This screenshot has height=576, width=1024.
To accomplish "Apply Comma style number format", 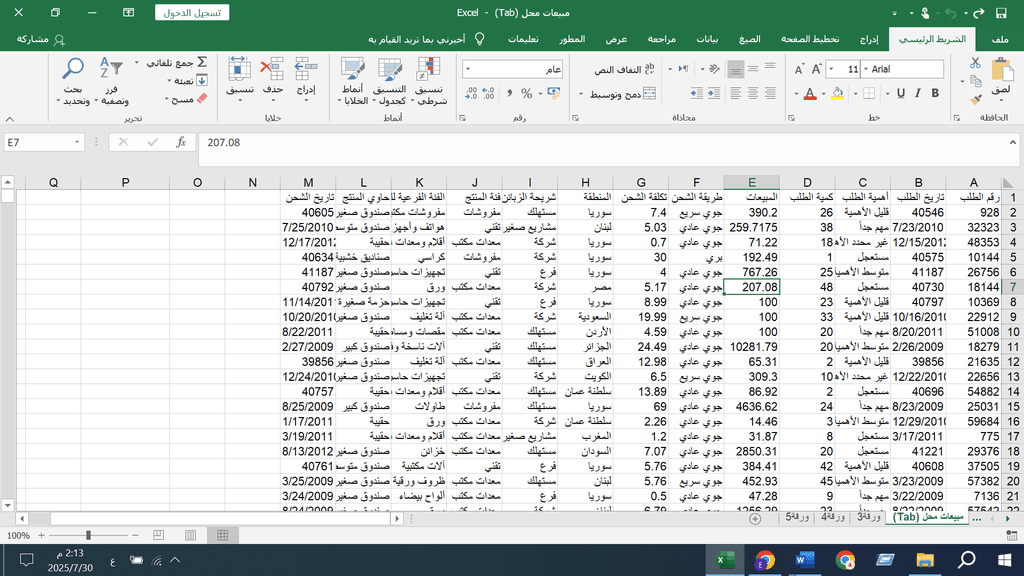I will click(509, 94).
